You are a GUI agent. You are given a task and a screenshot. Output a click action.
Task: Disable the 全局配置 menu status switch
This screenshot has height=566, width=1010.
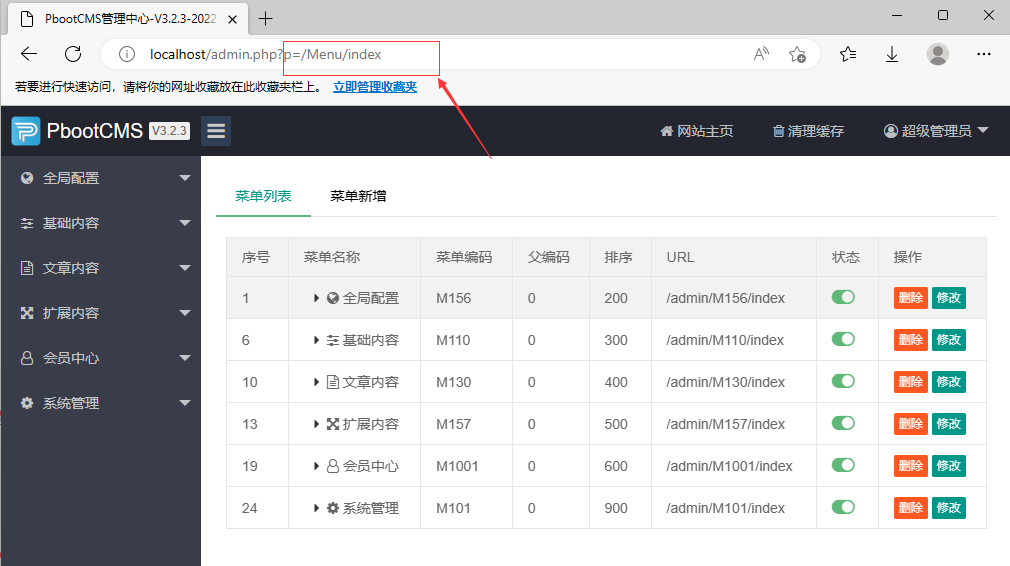[x=843, y=297]
